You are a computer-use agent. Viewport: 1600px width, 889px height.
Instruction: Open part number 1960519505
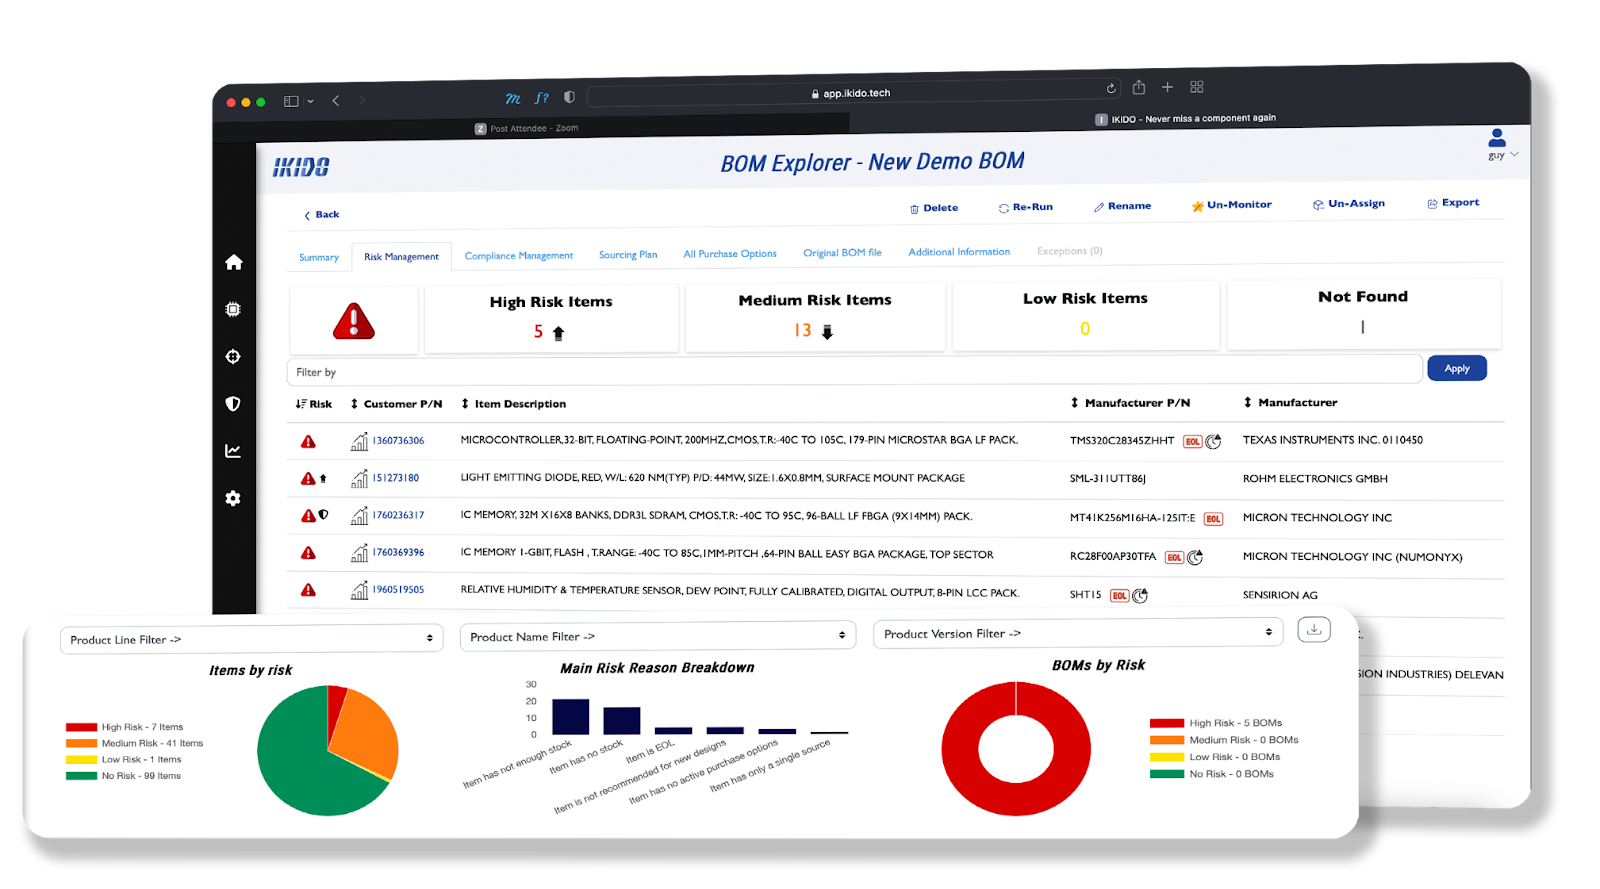[x=398, y=589]
